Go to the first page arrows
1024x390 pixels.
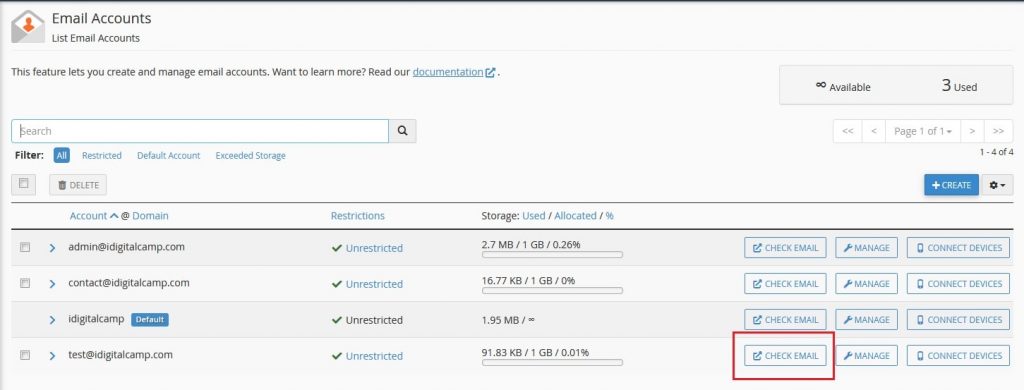point(848,131)
